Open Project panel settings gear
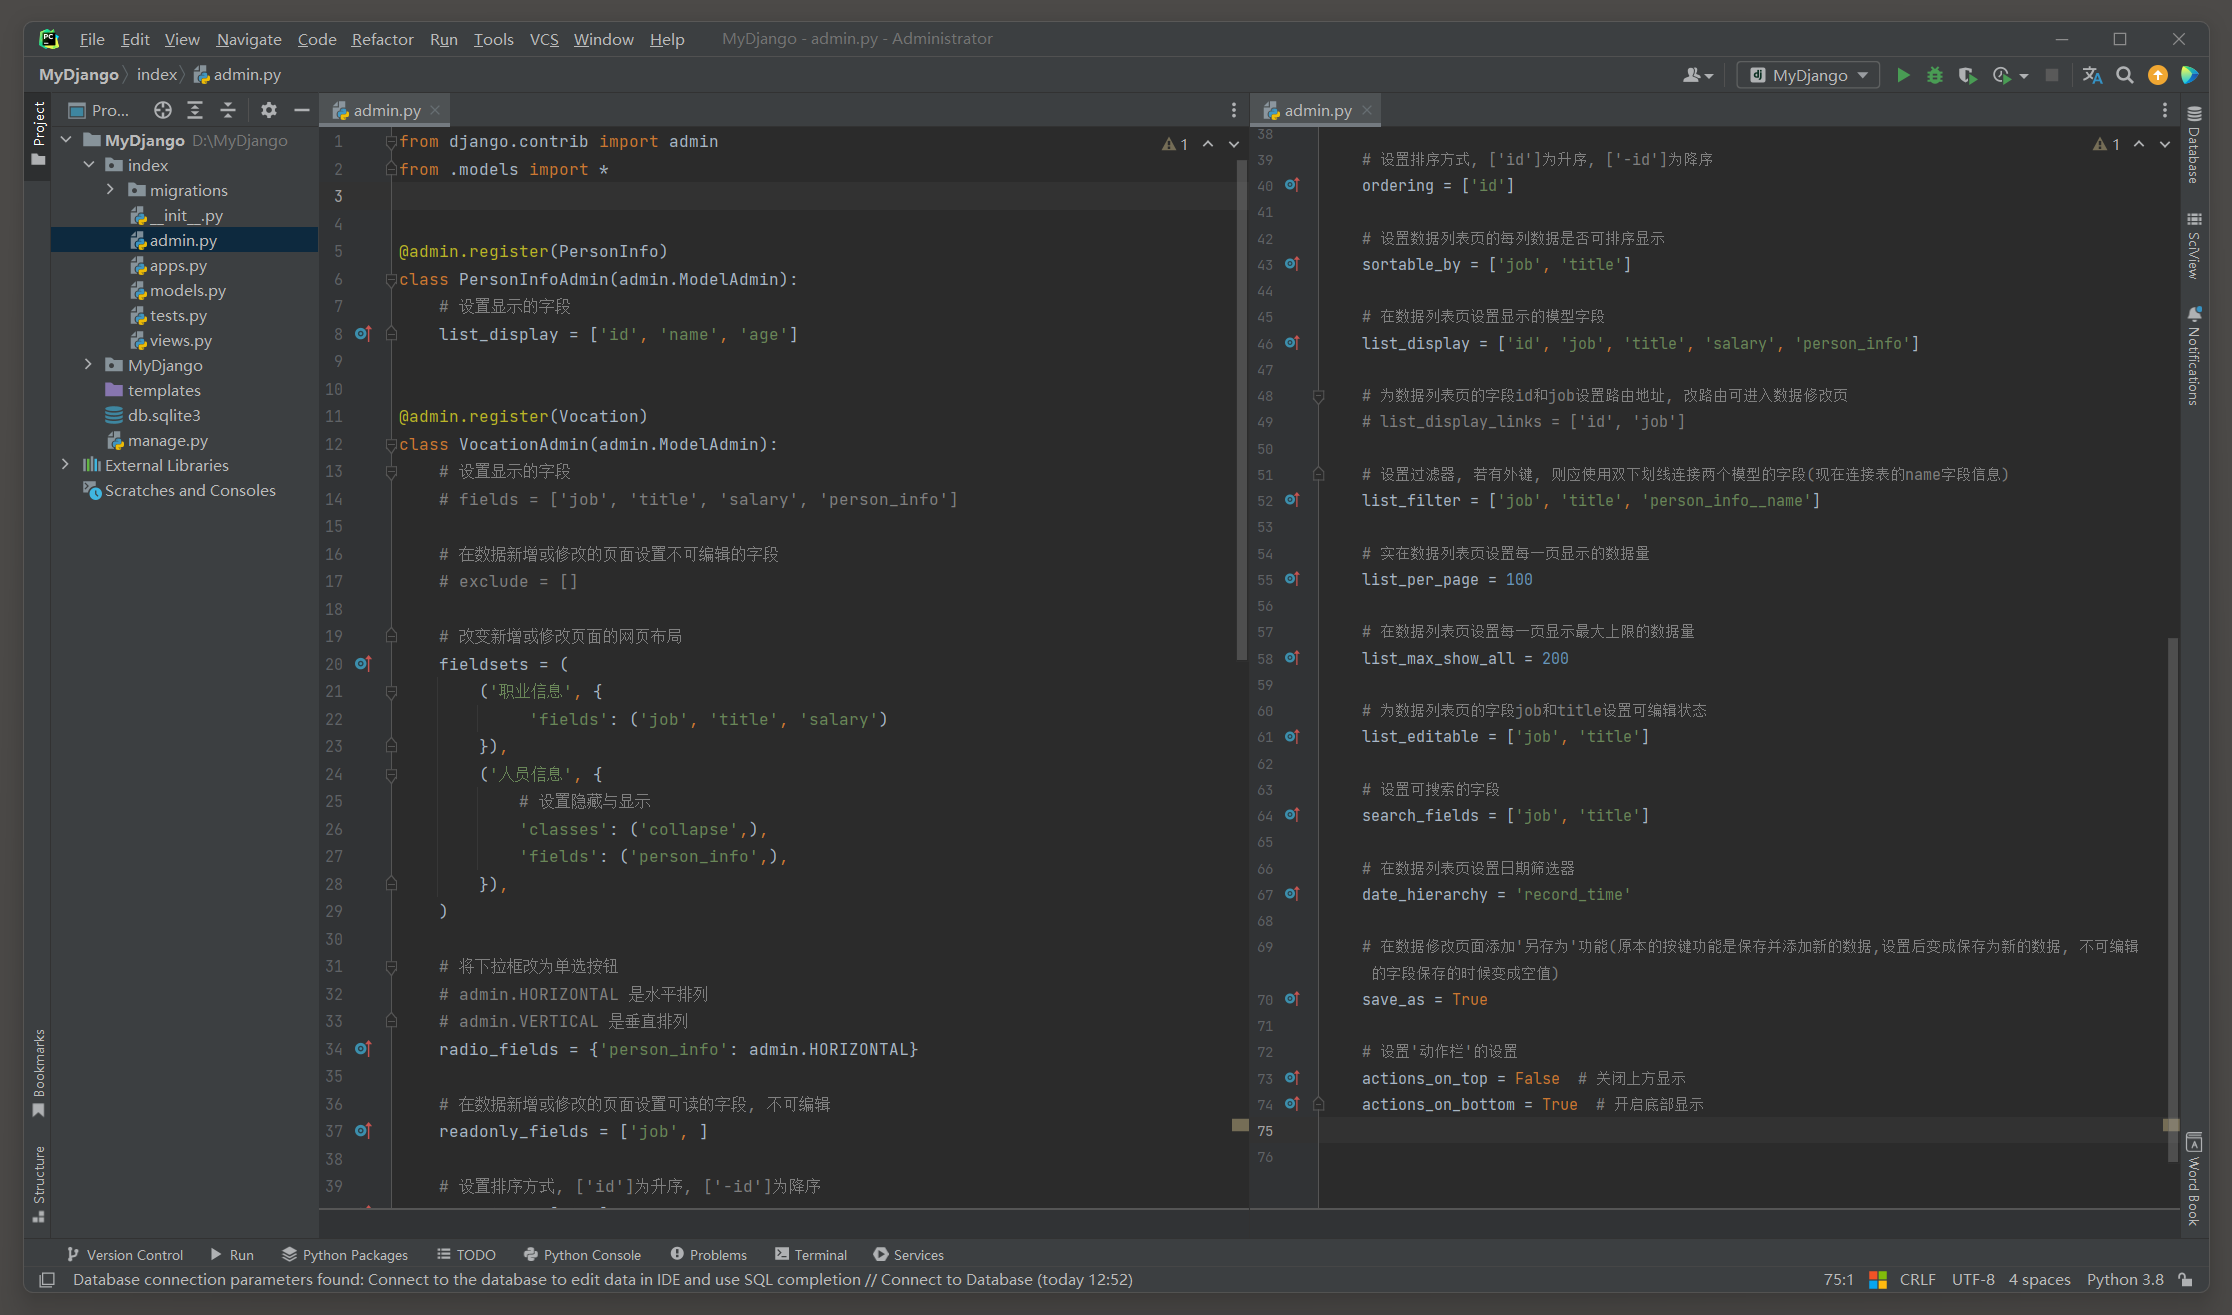This screenshot has width=2232, height=1315. pos(268,110)
